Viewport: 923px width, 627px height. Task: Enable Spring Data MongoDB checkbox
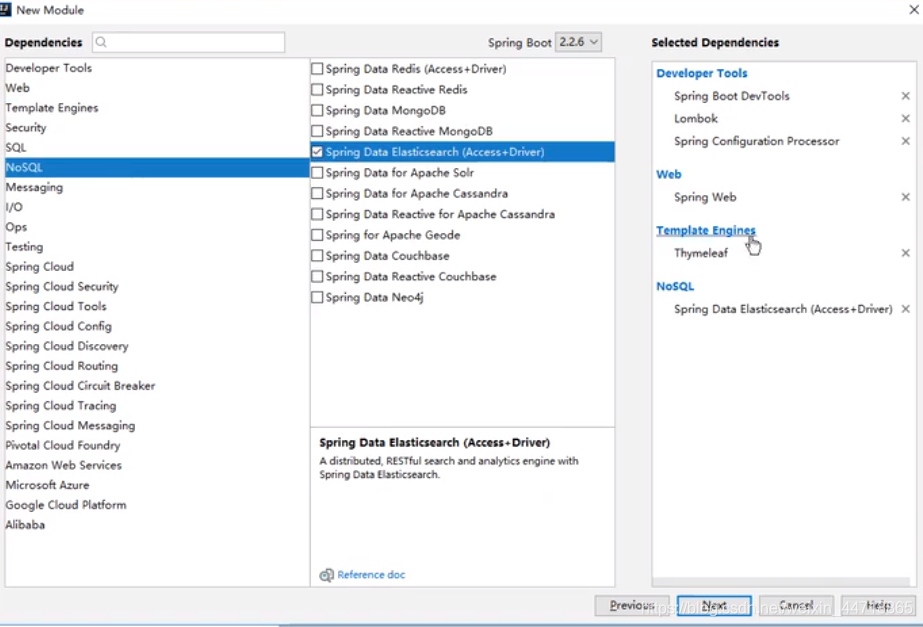pos(317,110)
